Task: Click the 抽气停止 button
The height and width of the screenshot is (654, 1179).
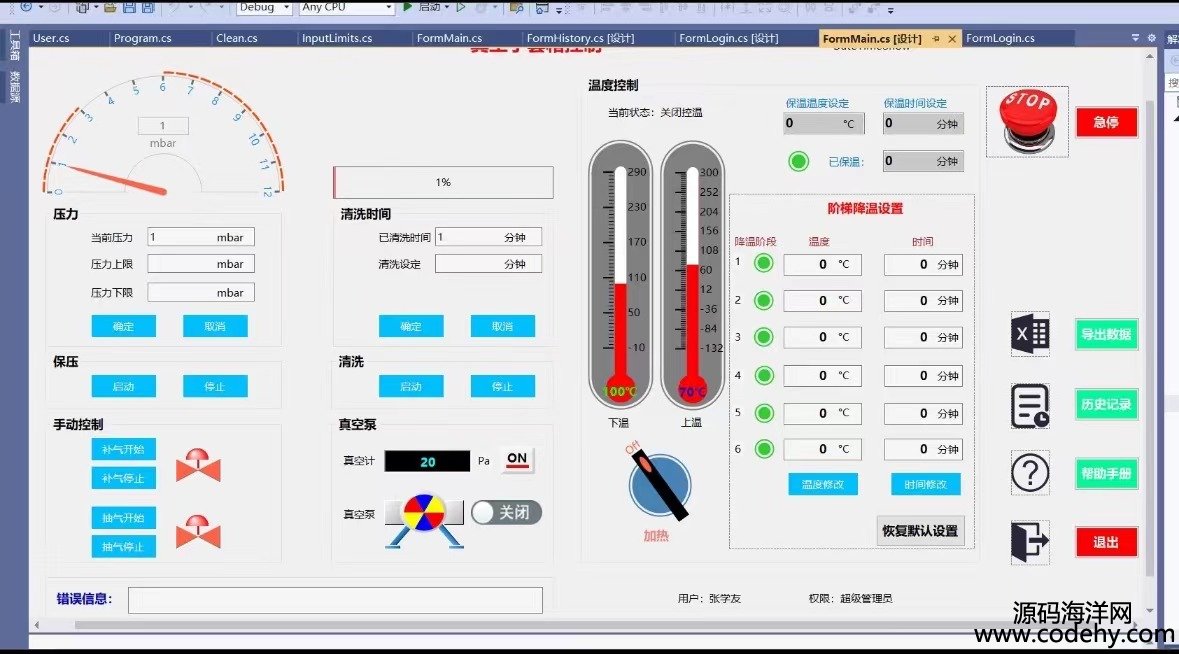Action: point(123,547)
